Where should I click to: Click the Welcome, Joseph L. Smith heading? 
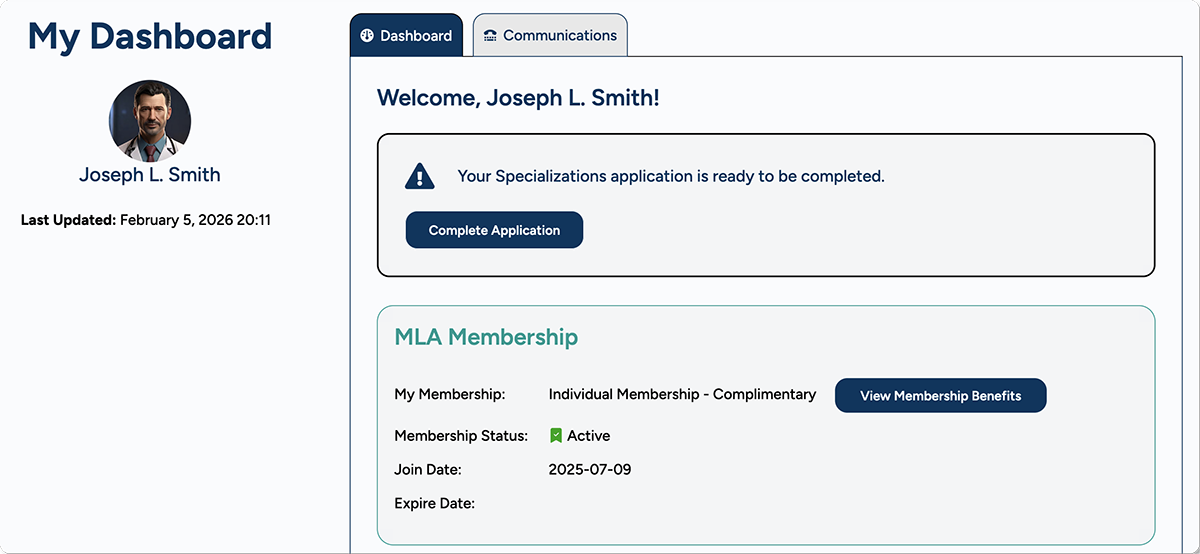[x=518, y=98]
